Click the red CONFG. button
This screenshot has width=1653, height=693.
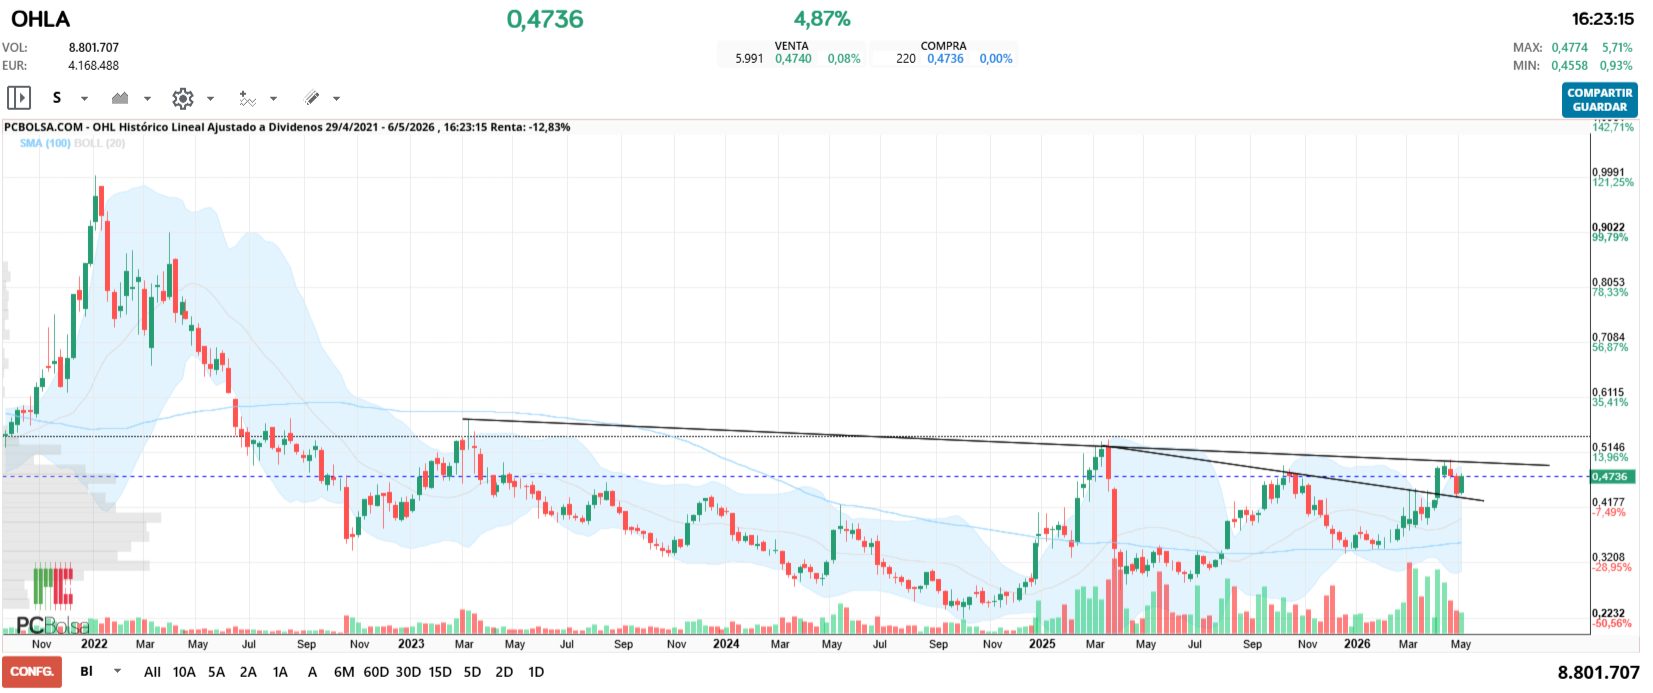click(x=32, y=672)
